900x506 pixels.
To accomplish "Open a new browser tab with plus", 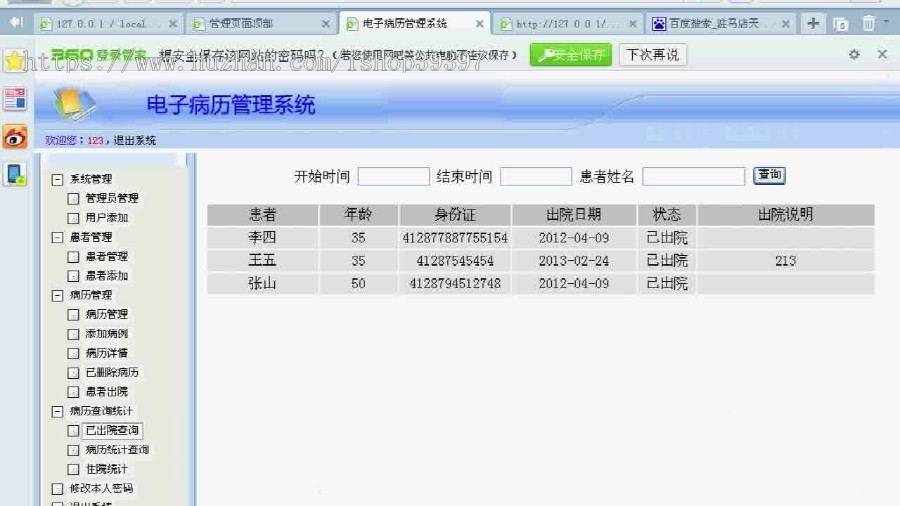I will click(x=813, y=24).
